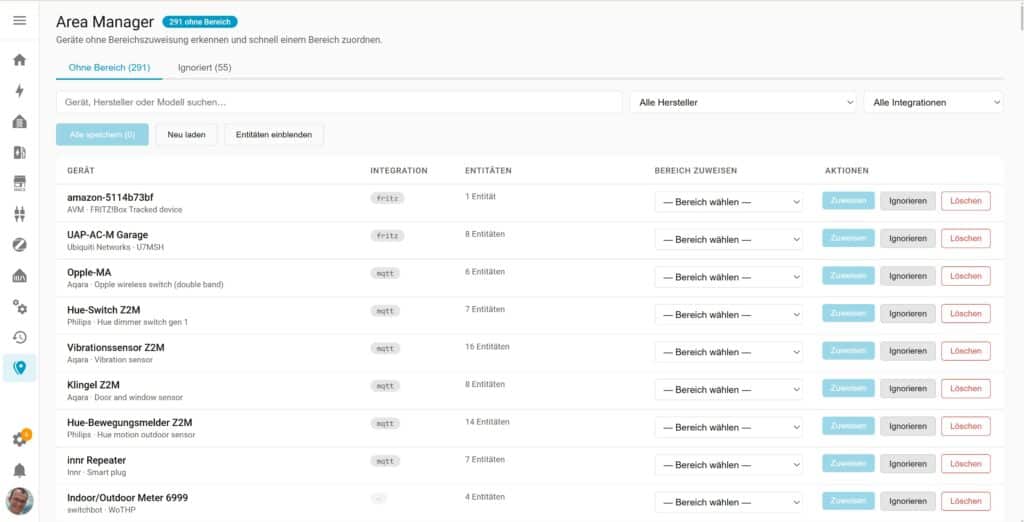Switch to Ohne Bereich (291) tab
The height and width of the screenshot is (522, 1024).
[x=109, y=67]
